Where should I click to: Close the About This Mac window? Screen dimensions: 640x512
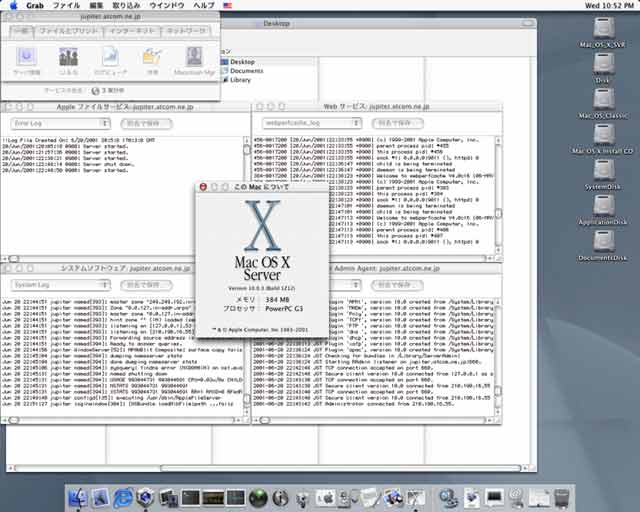click(203, 187)
